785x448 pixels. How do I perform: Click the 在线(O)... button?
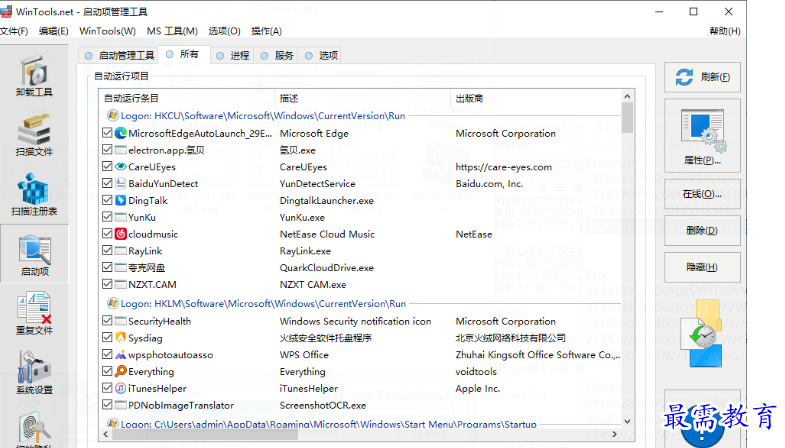coord(702,194)
